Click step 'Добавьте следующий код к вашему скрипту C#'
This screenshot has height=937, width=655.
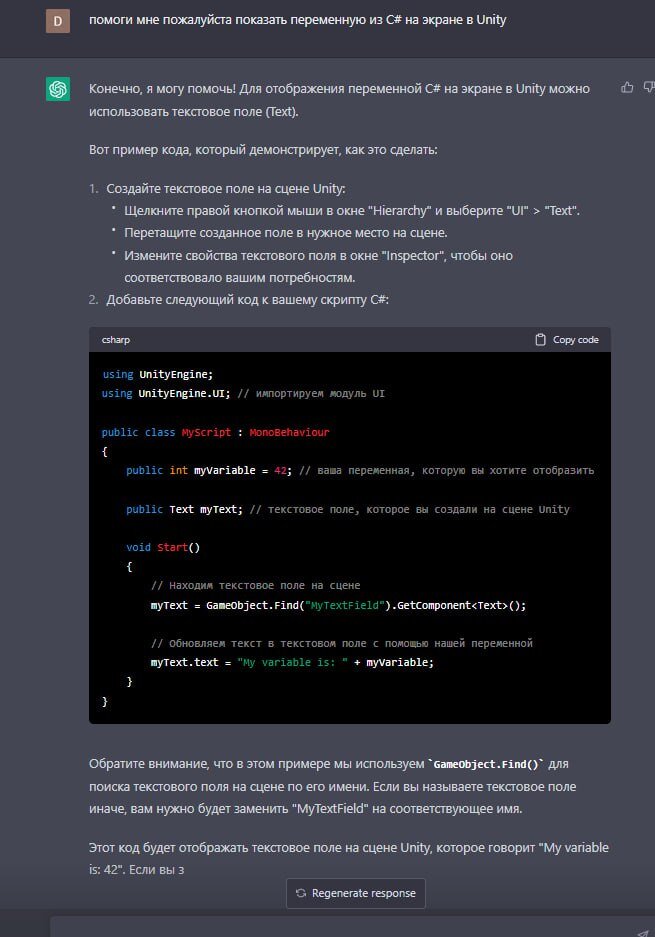(247, 299)
